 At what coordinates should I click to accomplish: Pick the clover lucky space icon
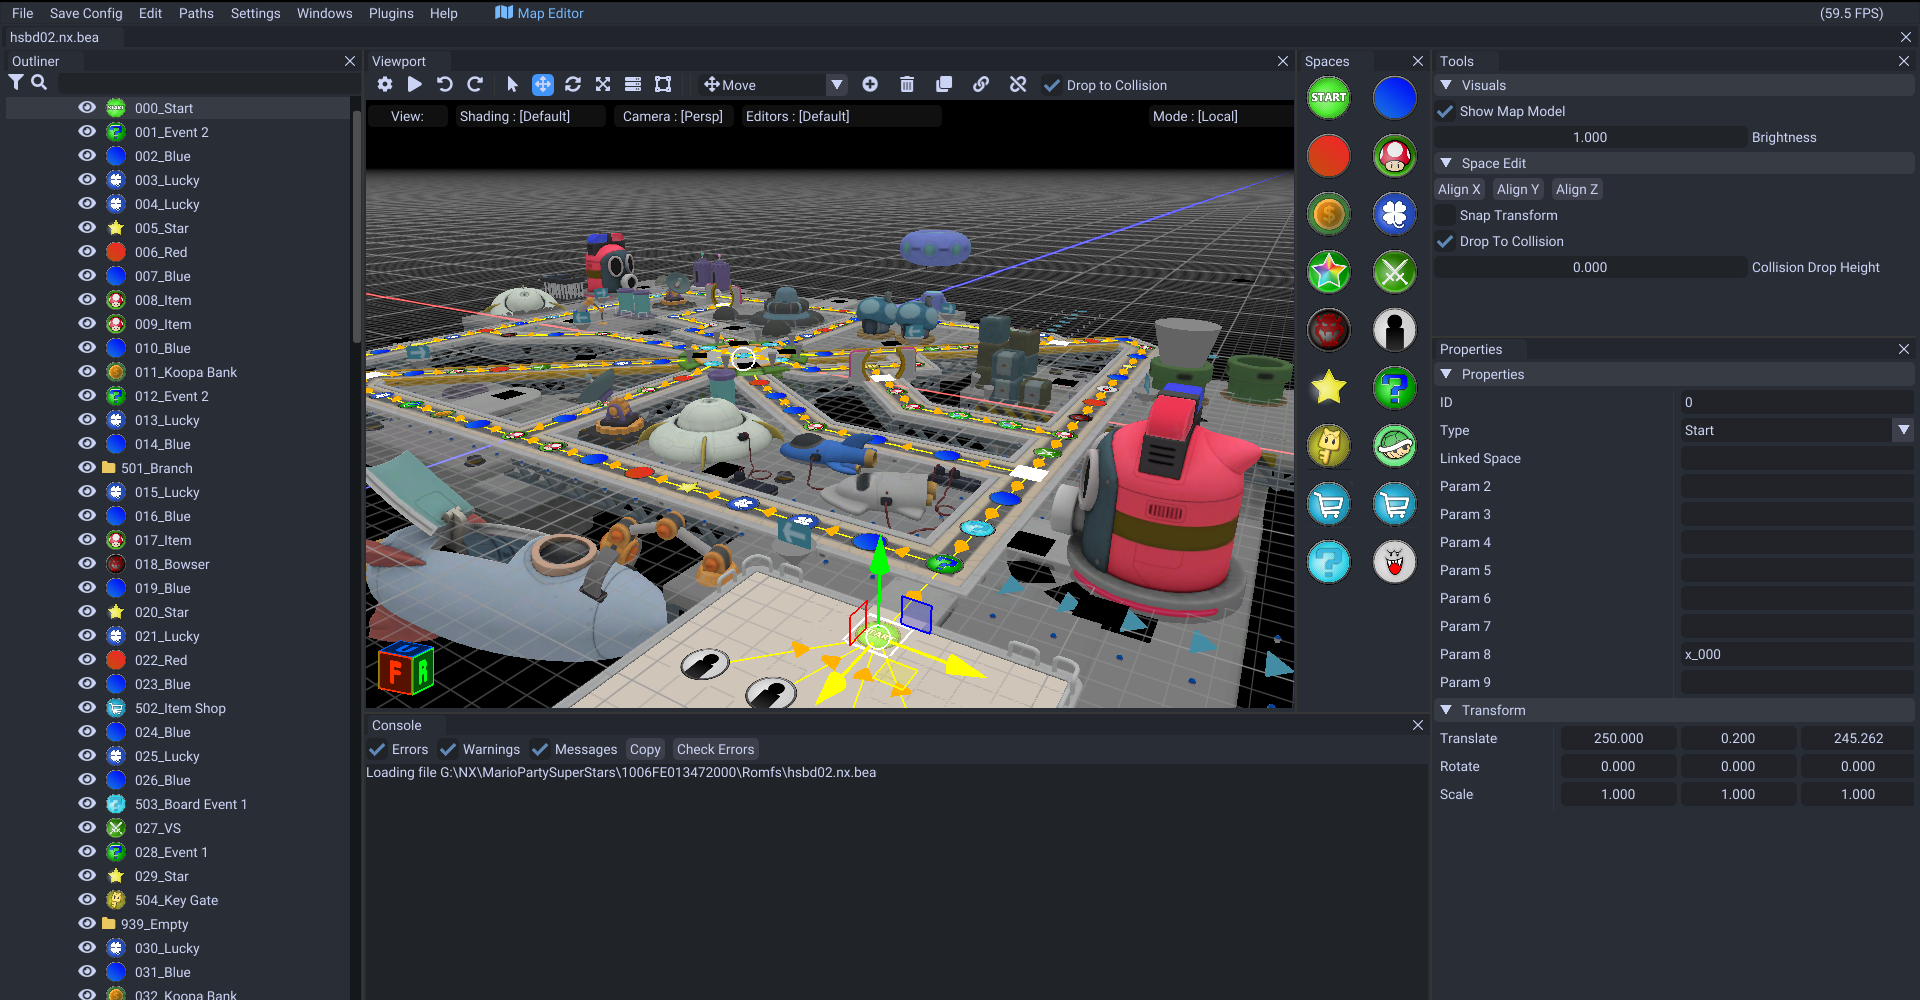point(1395,214)
